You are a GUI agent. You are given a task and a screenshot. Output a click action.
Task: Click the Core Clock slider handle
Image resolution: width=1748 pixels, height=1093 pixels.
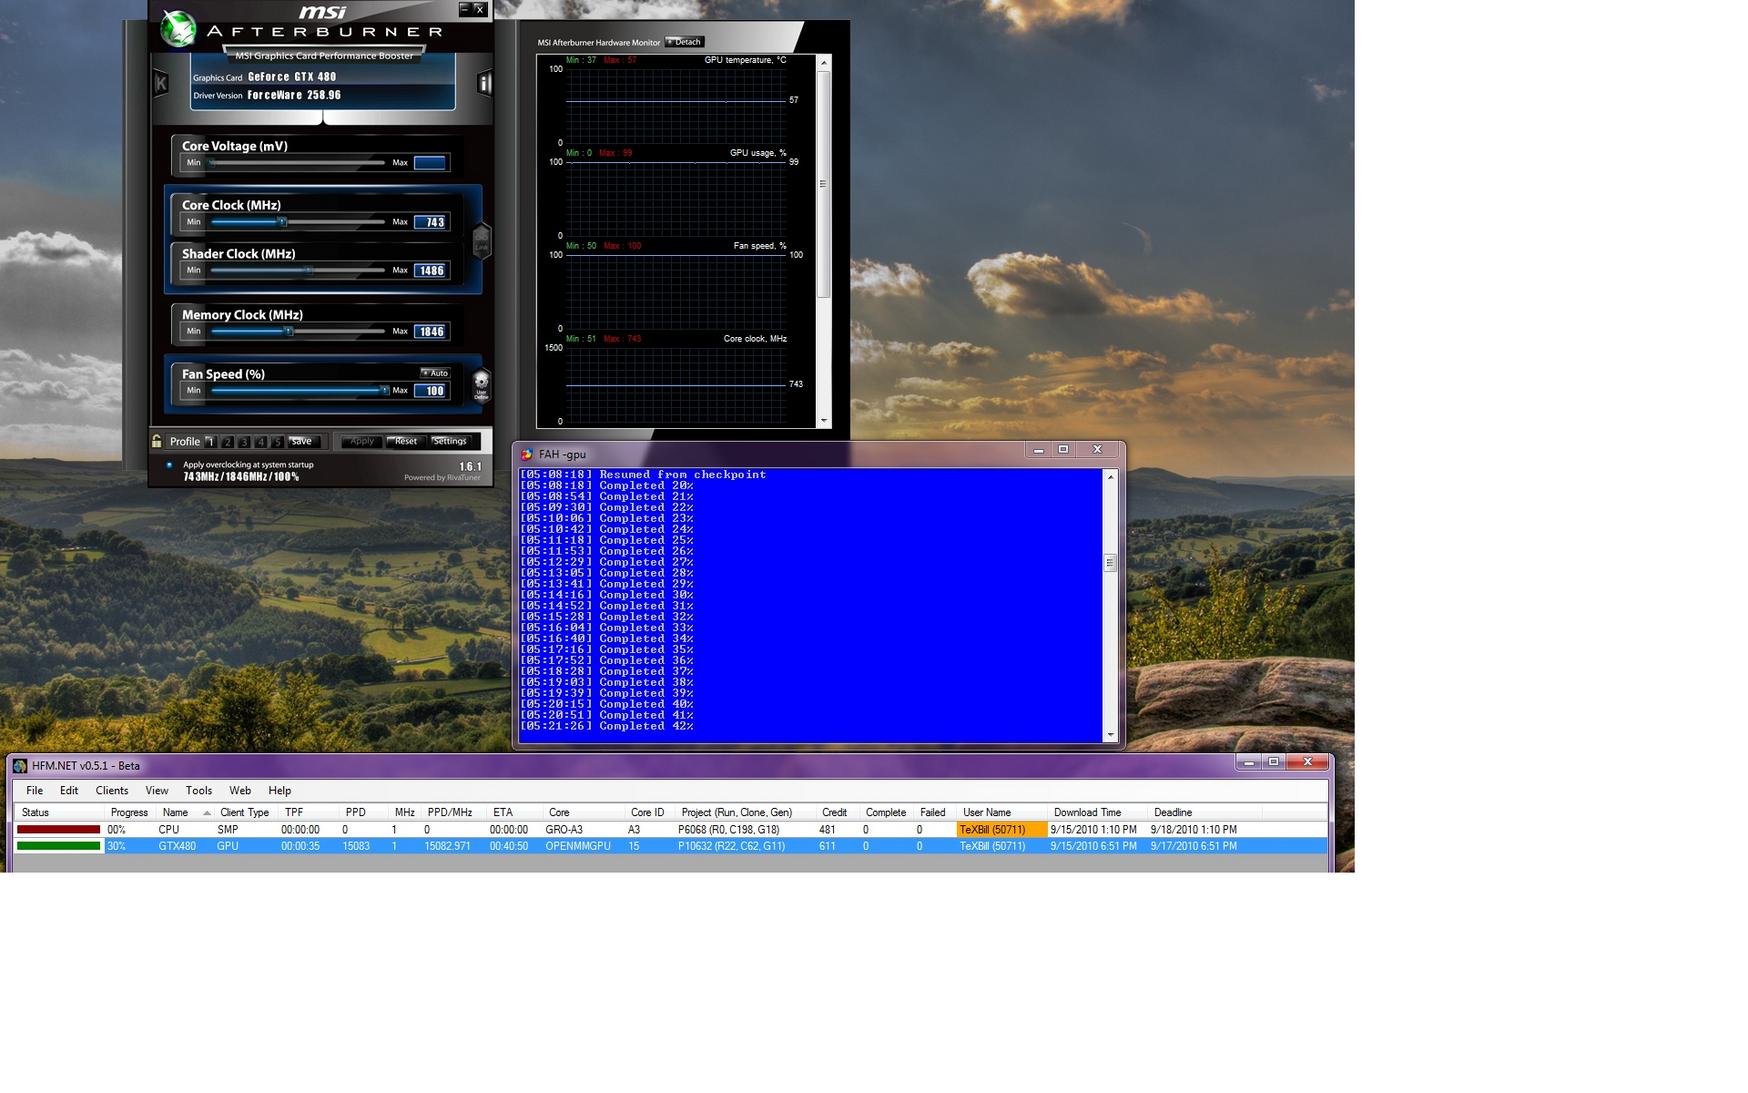pyautogui.click(x=282, y=222)
